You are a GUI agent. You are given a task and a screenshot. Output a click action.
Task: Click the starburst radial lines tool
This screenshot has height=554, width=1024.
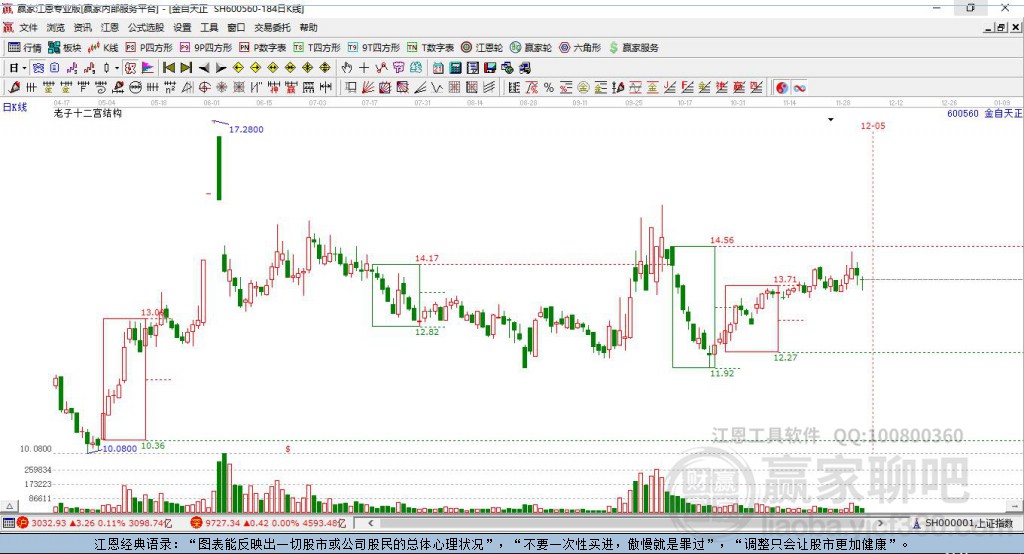[x=222, y=88]
